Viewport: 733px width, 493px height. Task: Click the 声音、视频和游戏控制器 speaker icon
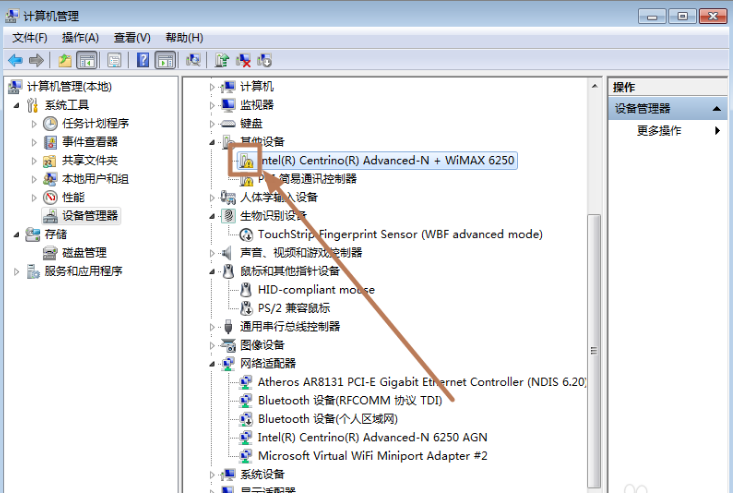click(x=227, y=253)
